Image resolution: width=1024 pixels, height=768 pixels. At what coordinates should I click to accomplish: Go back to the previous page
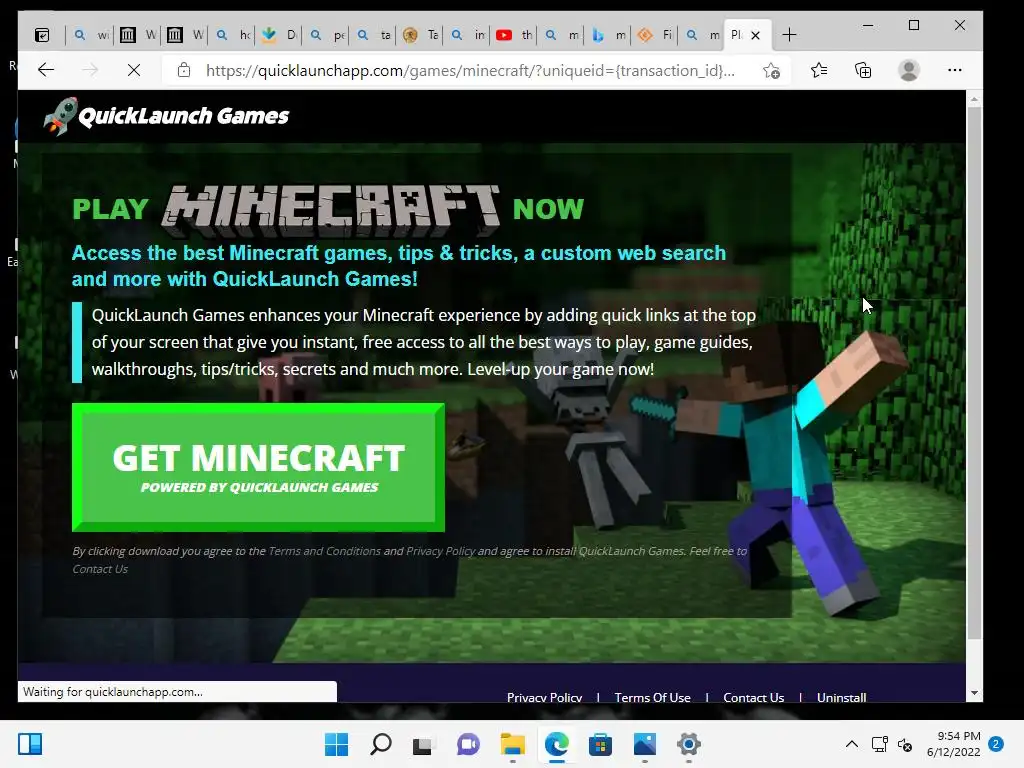[46, 70]
